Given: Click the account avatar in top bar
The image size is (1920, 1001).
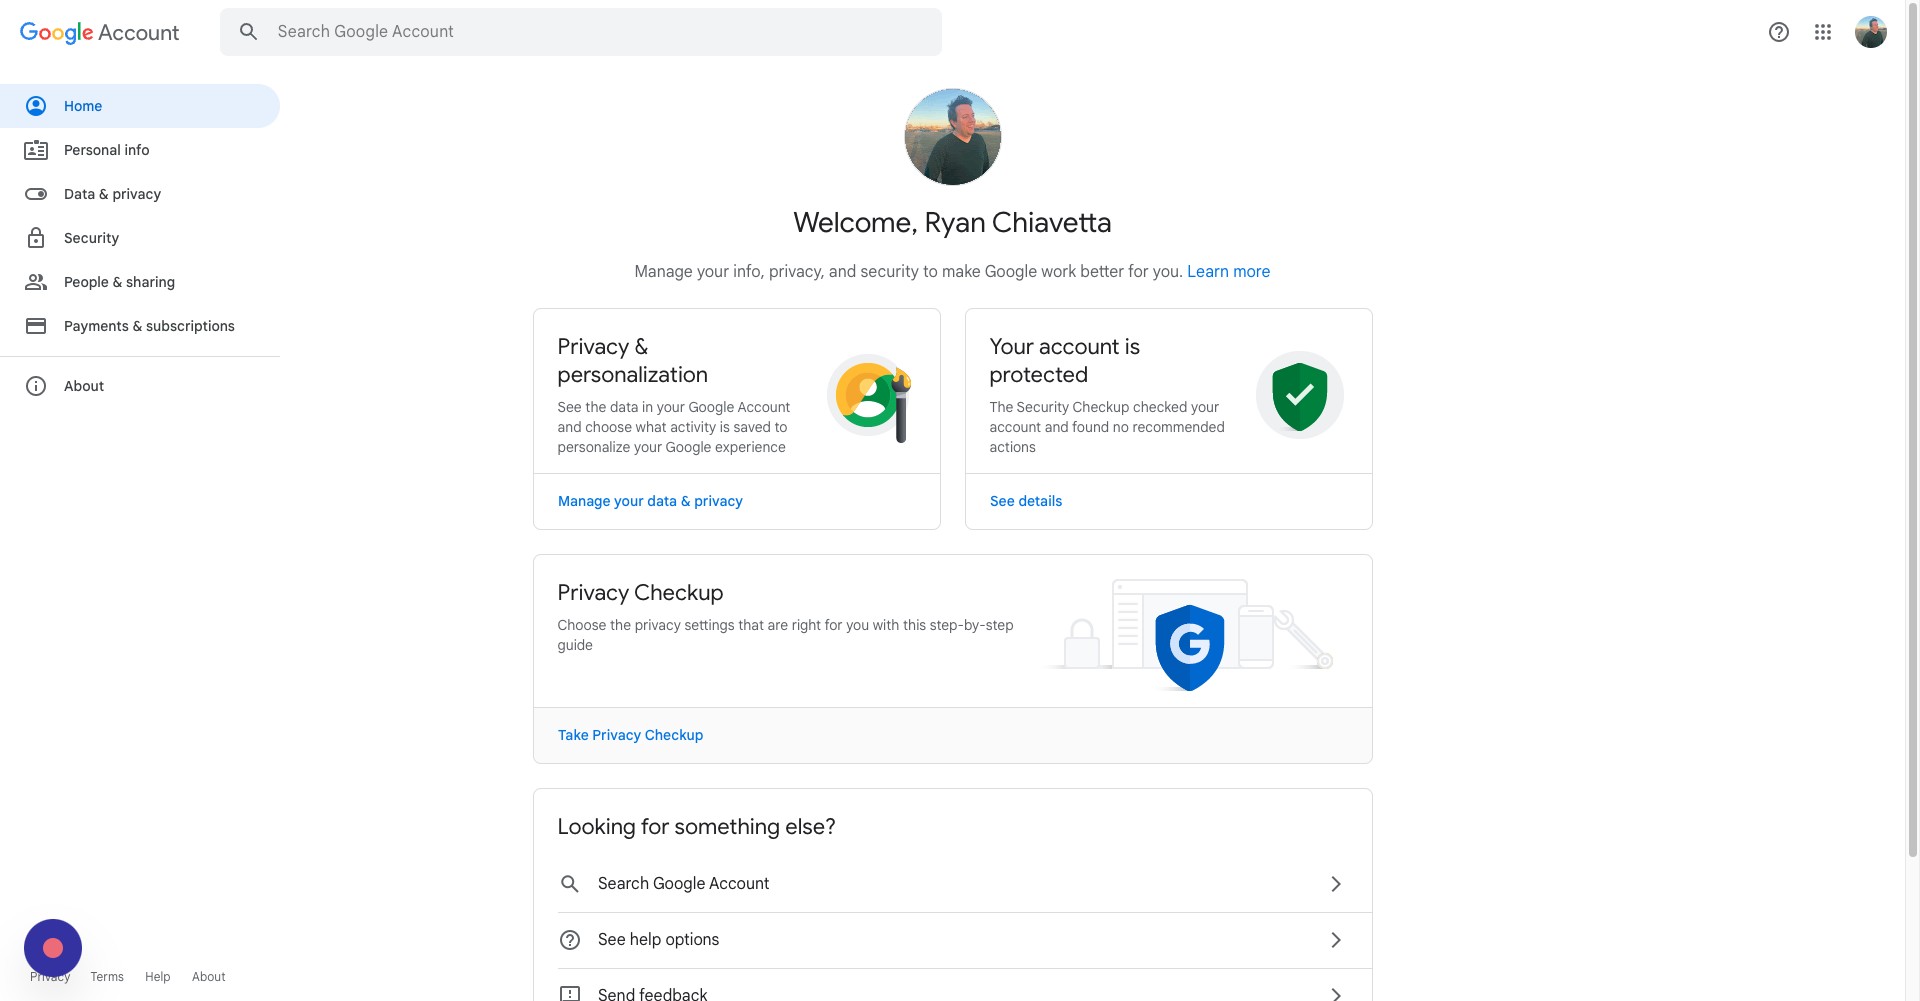Looking at the screenshot, I should coord(1870,32).
